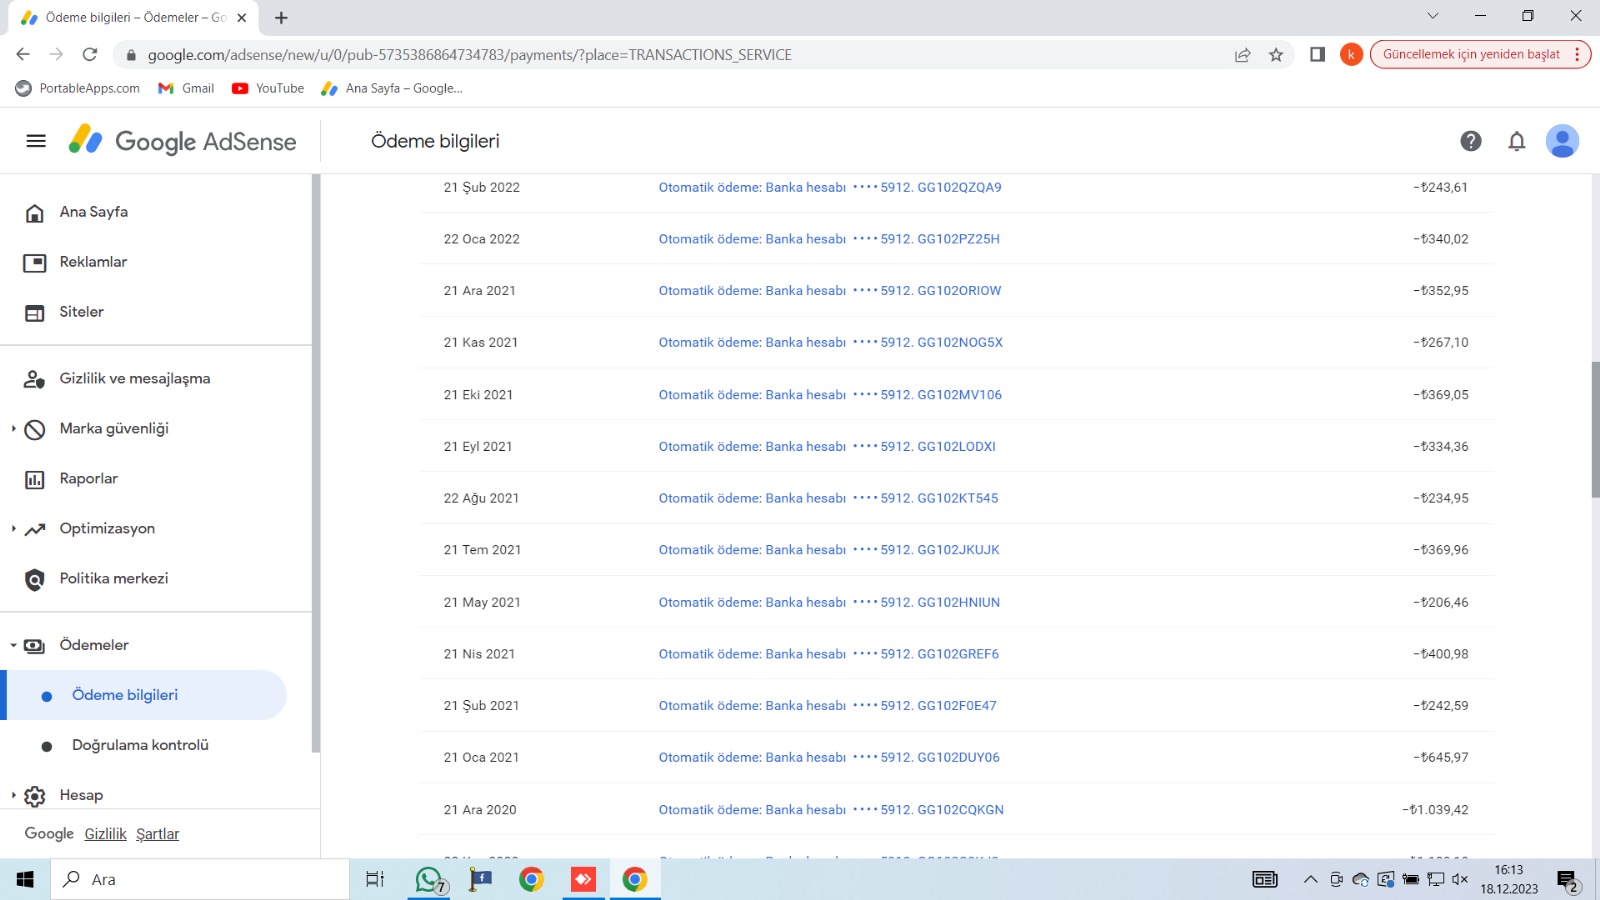The width and height of the screenshot is (1600, 900).
Task: Open the Şartlar footer link
Action: click(x=157, y=834)
